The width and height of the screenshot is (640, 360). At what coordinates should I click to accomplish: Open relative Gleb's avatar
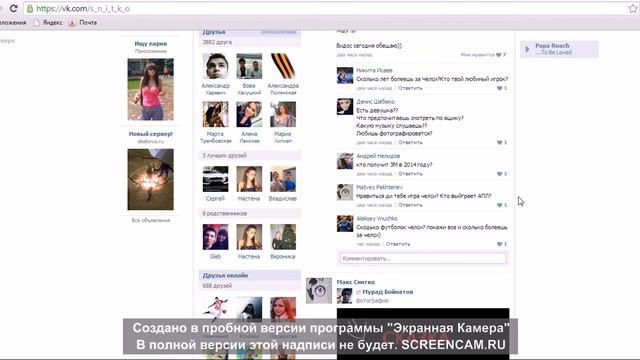pyautogui.click(x=216, y=237)
